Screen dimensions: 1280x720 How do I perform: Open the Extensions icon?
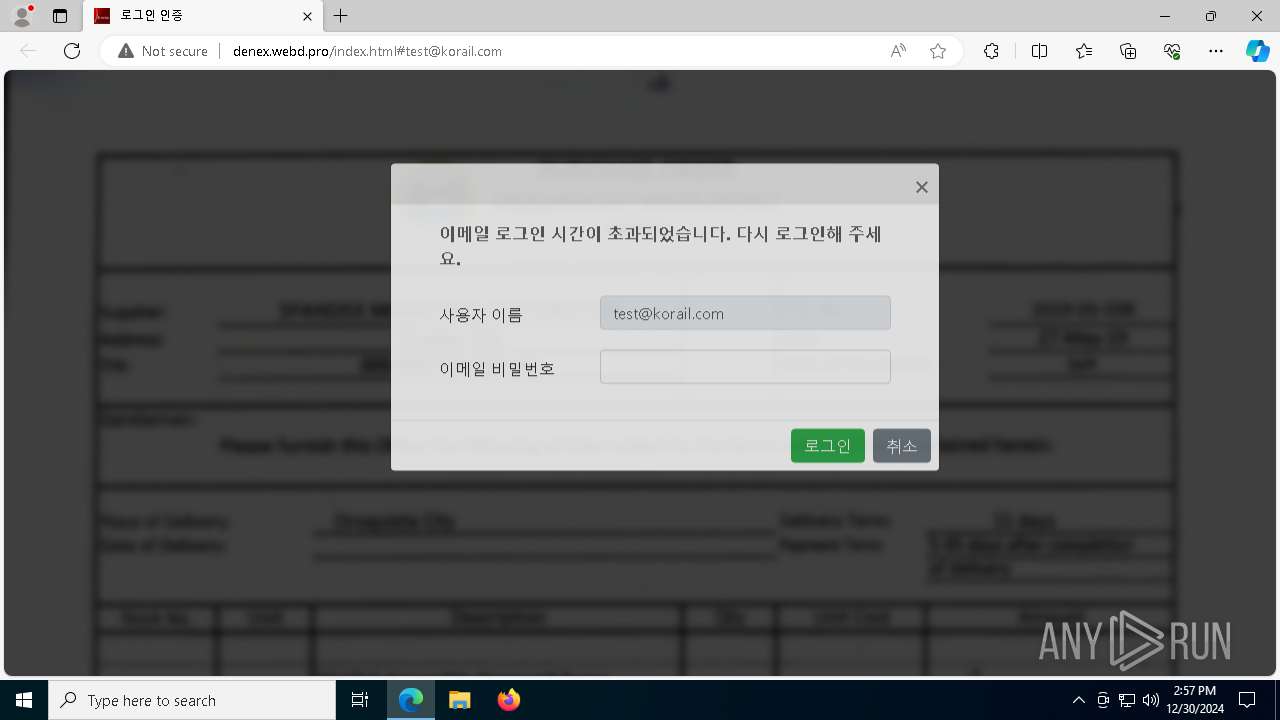click(991, 51)
